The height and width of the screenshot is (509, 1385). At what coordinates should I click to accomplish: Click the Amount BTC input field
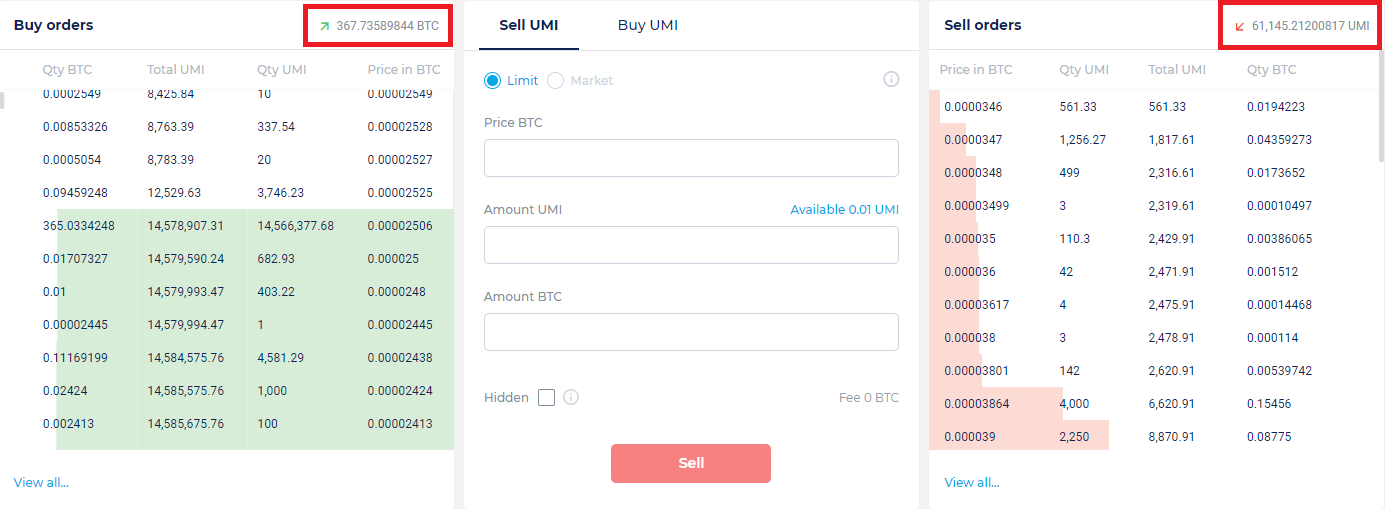click(691, 332)
